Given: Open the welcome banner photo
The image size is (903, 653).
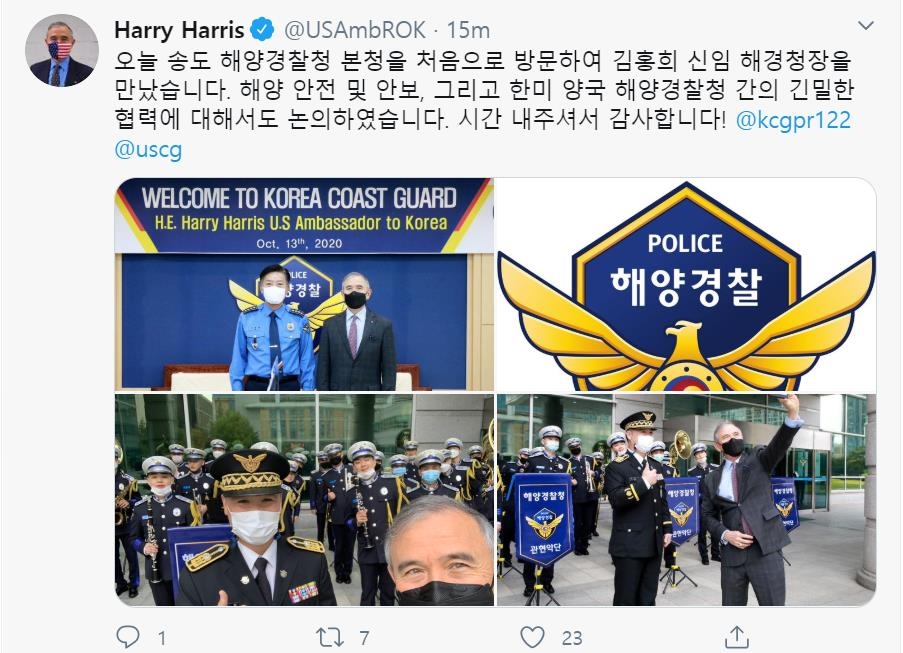Looking at the screenshot, I should [304, 284].
